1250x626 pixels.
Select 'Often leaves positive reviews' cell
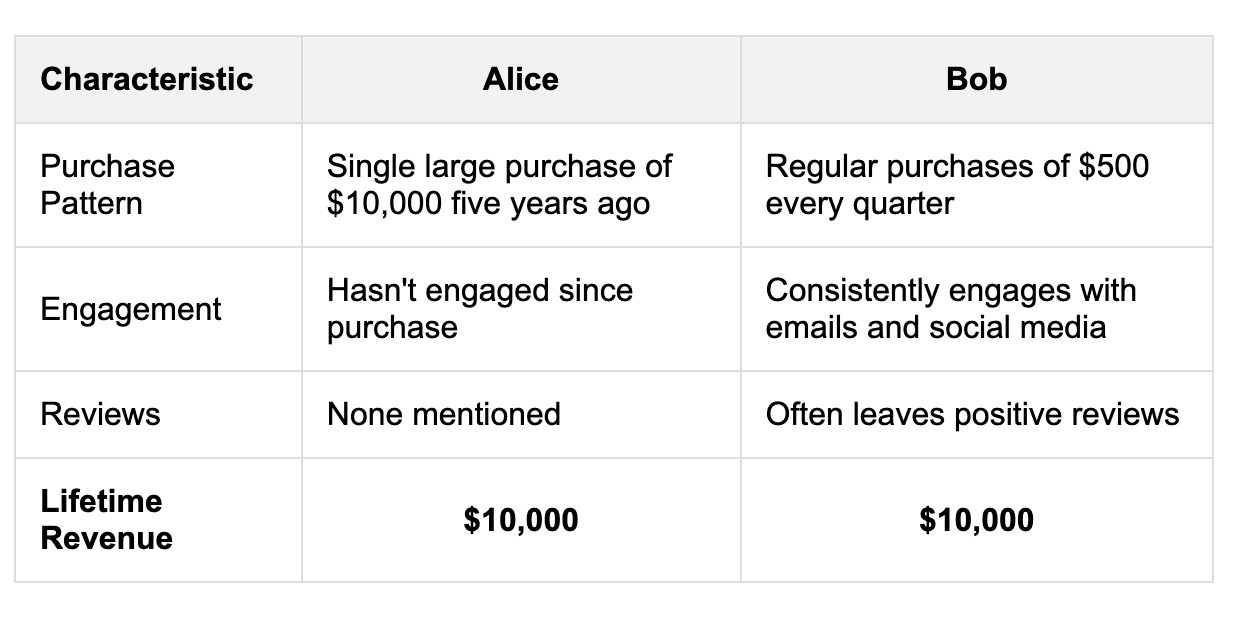(x=976, y=414)
